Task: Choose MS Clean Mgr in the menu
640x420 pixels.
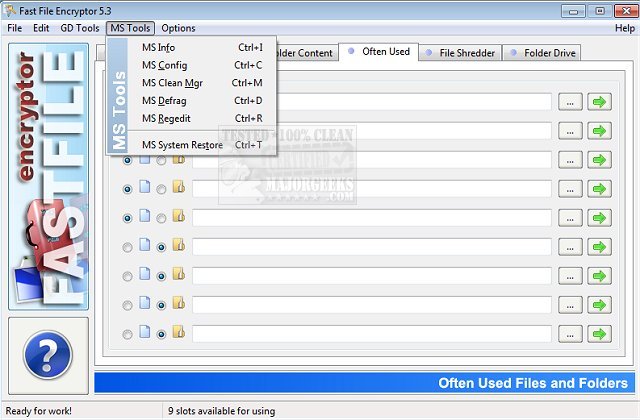Action: tap(202, 83)
